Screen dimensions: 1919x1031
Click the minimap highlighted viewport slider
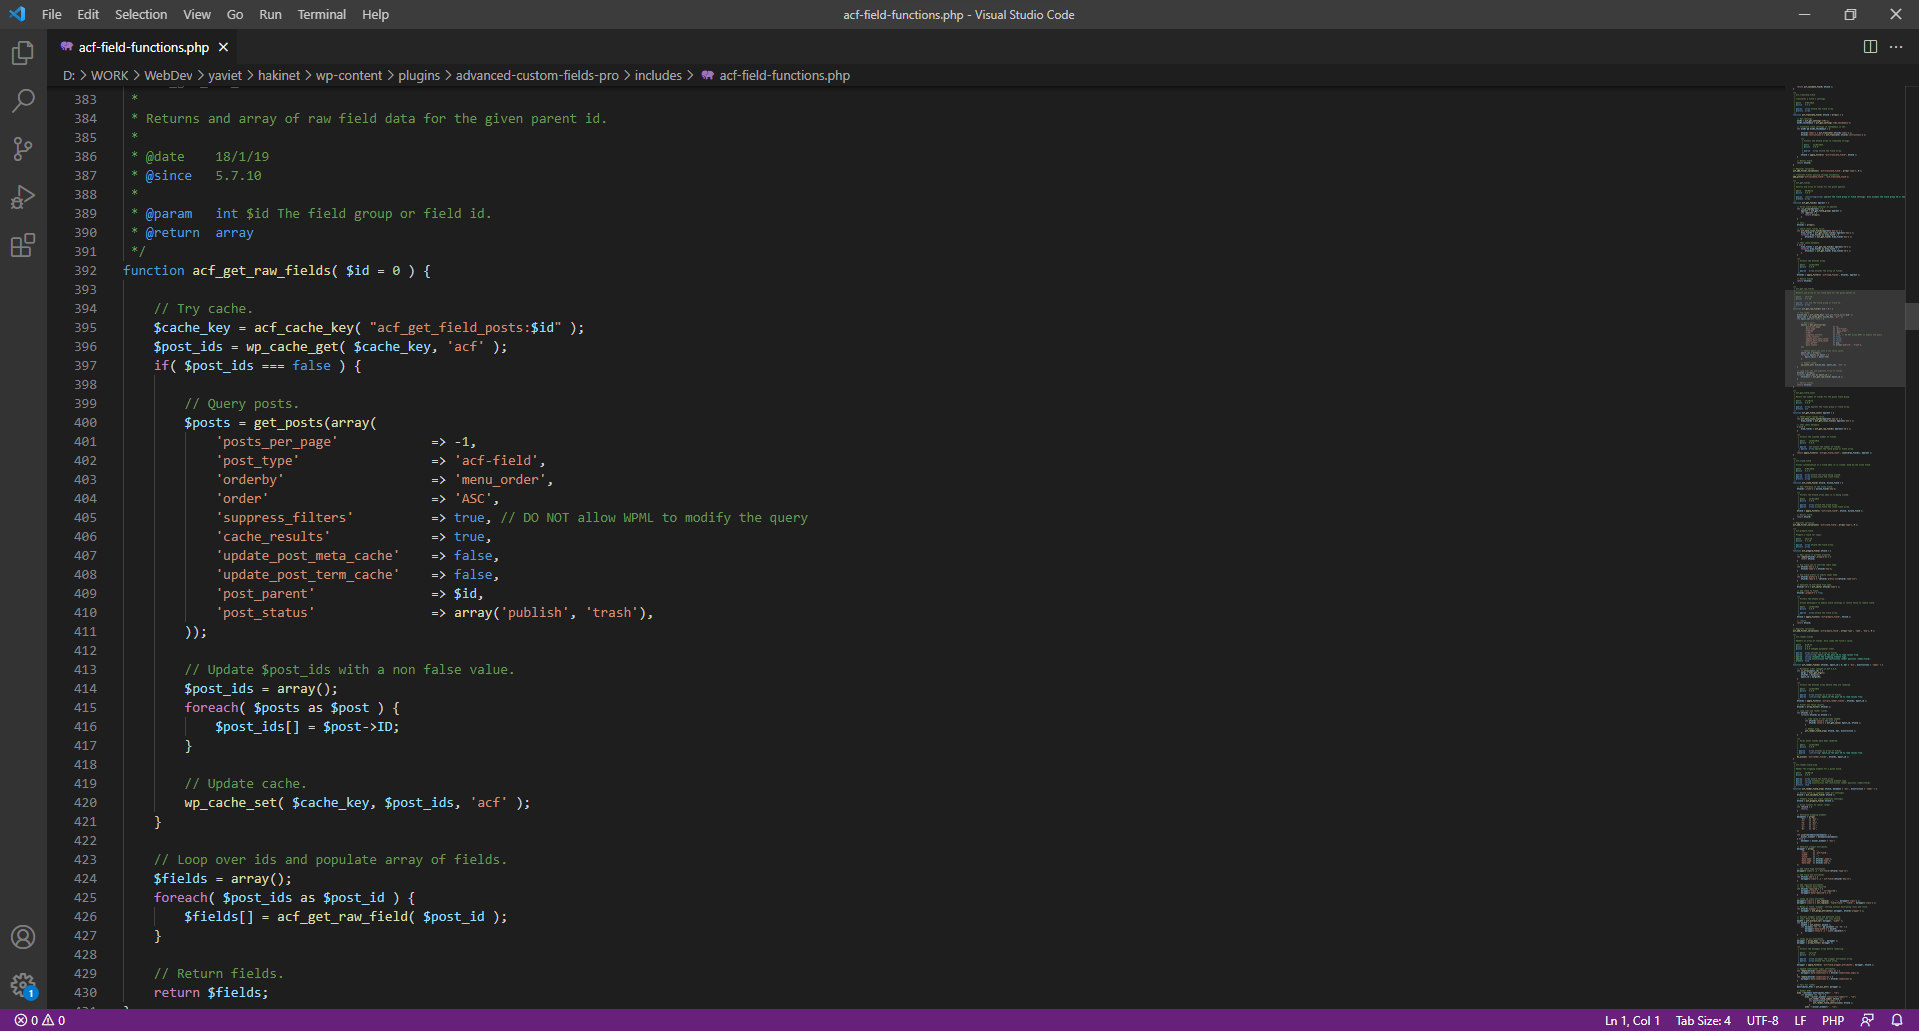[x=1845, y=338]
